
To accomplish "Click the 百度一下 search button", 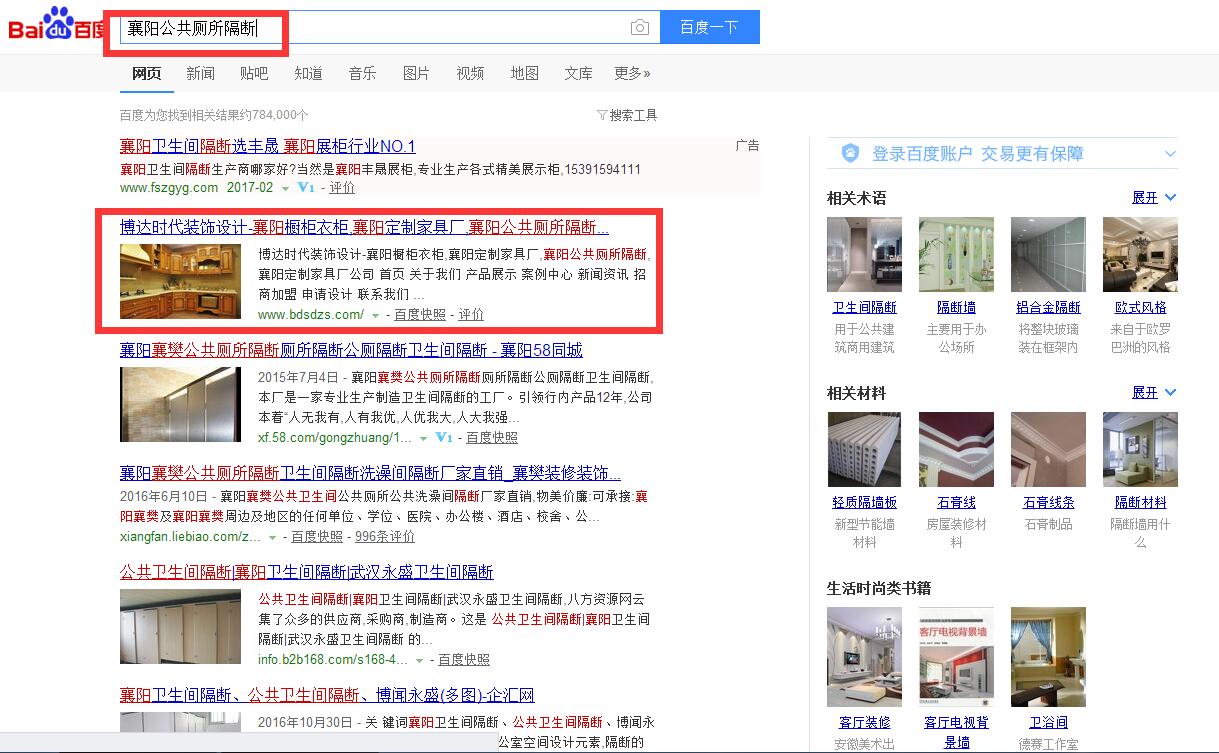I will (x=709, y=27).
